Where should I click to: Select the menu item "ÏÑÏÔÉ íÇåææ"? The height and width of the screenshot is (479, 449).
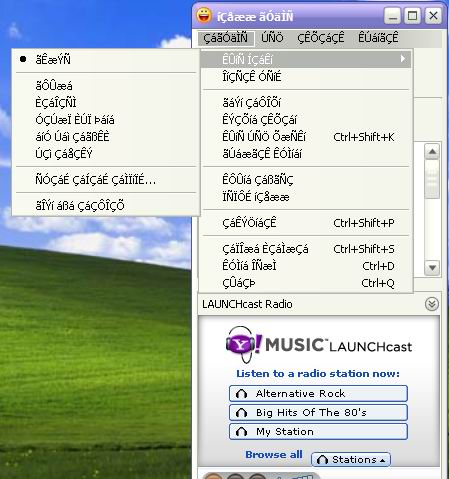[306, 197]
